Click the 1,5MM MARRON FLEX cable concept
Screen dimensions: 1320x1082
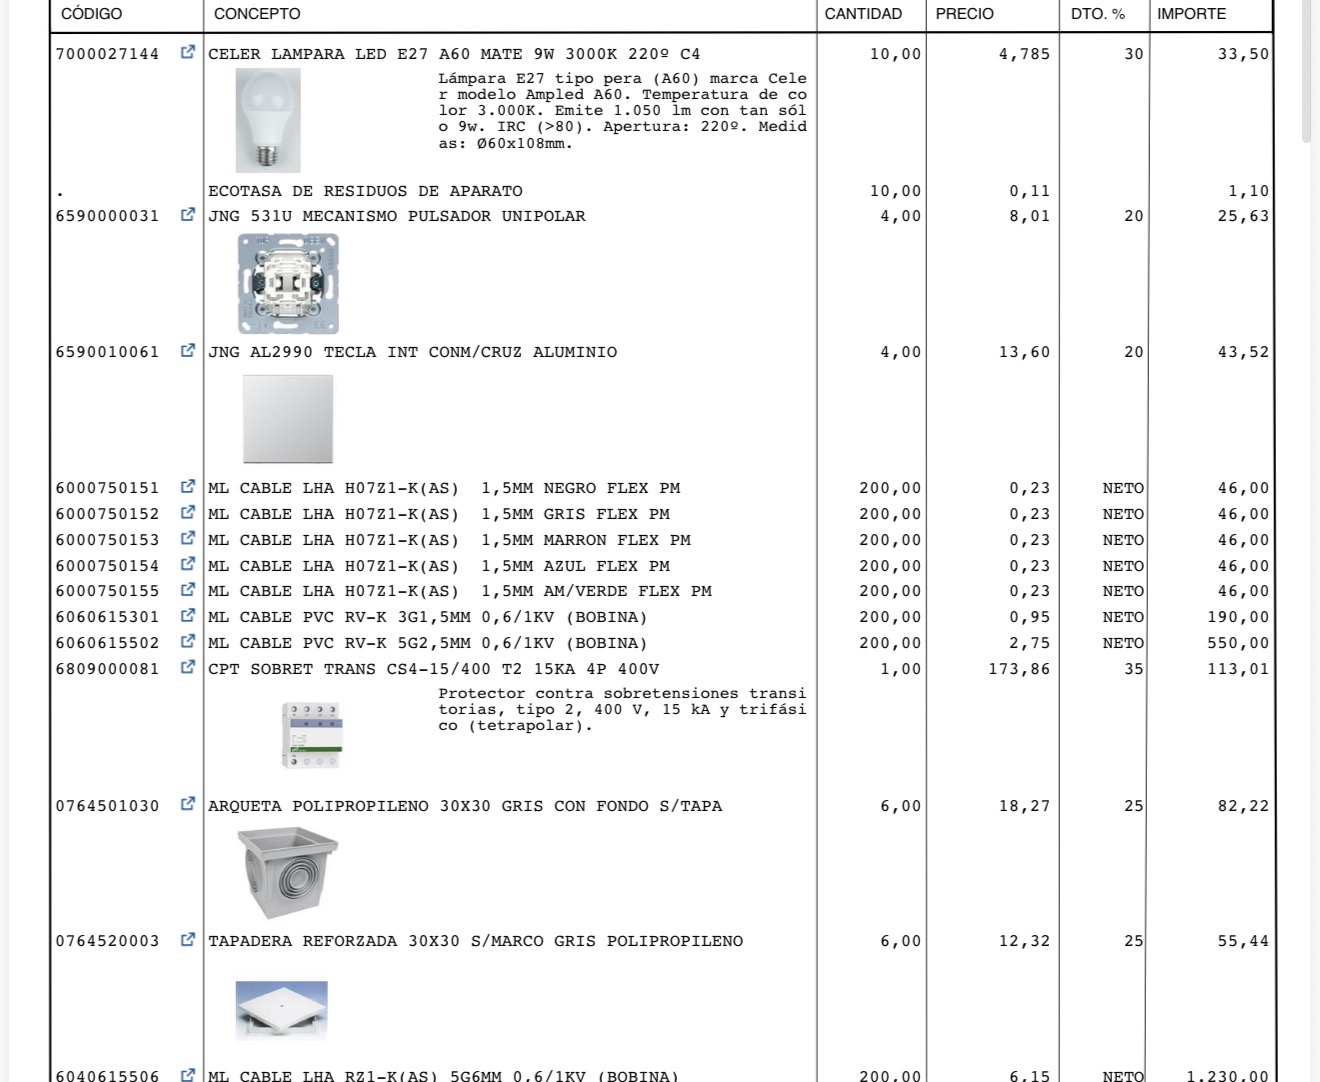[449, 540]
